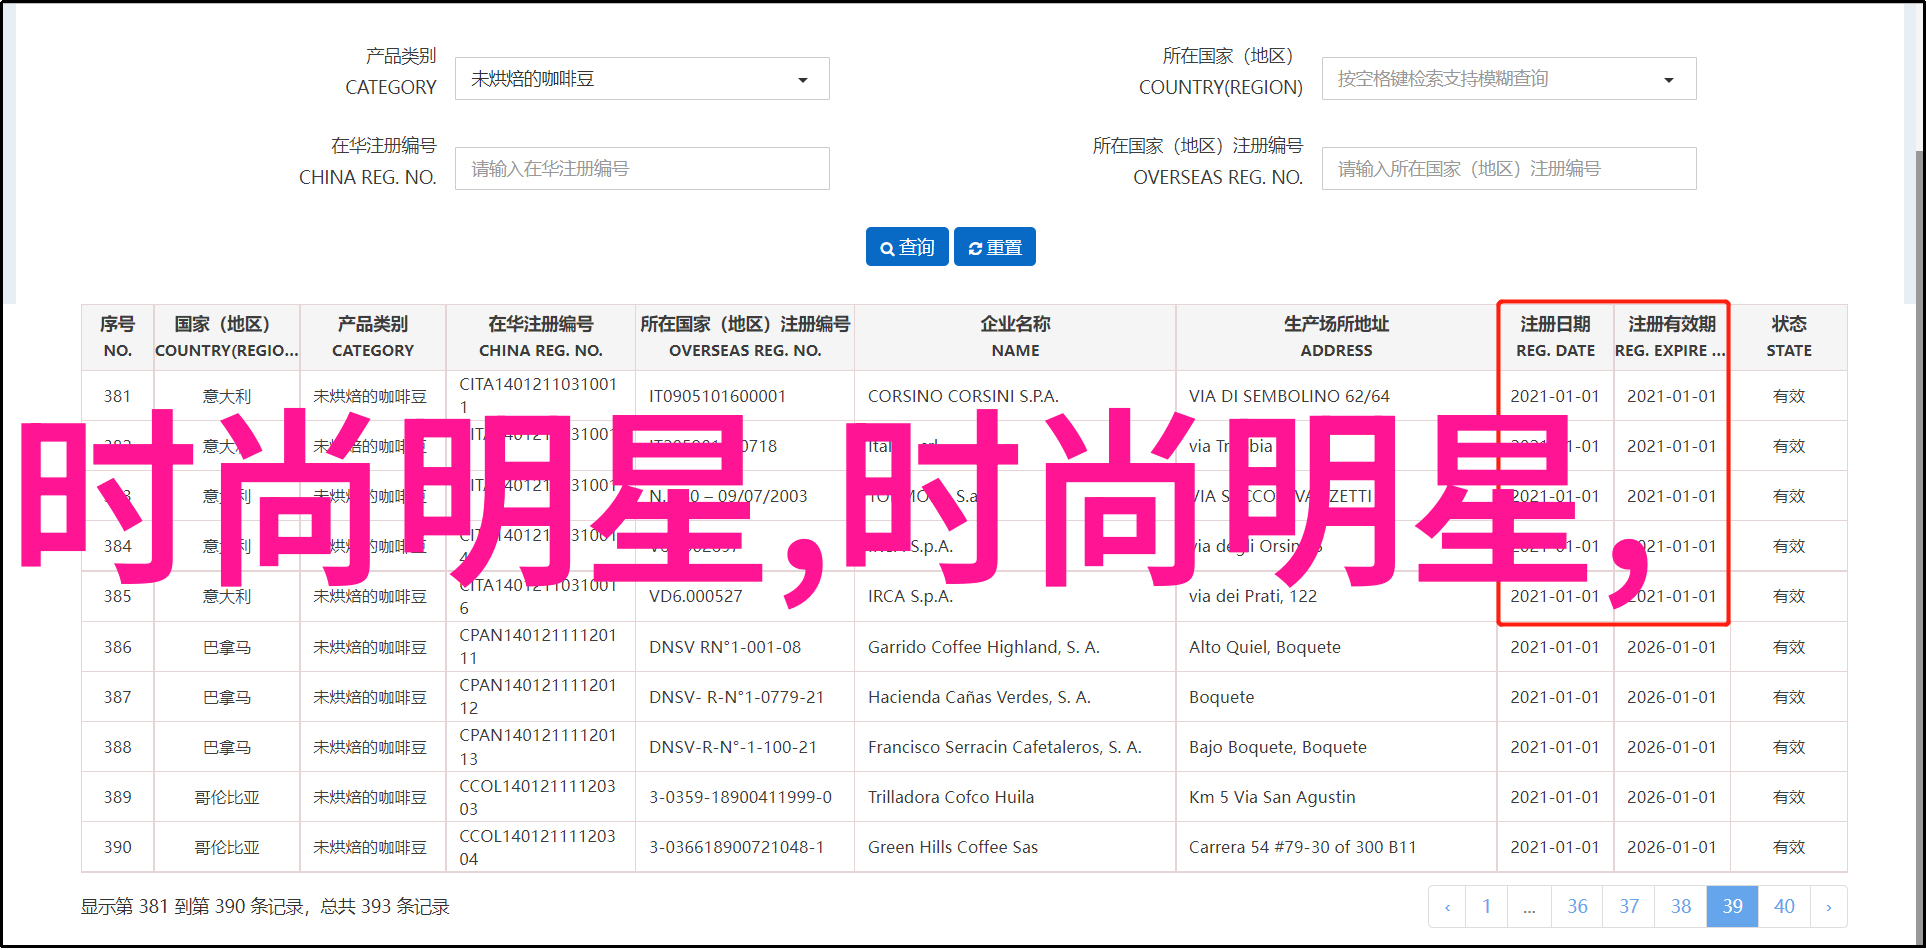Sort by the 序号 NO. column header
The image size is (1927, 950).
click(117, 337)
